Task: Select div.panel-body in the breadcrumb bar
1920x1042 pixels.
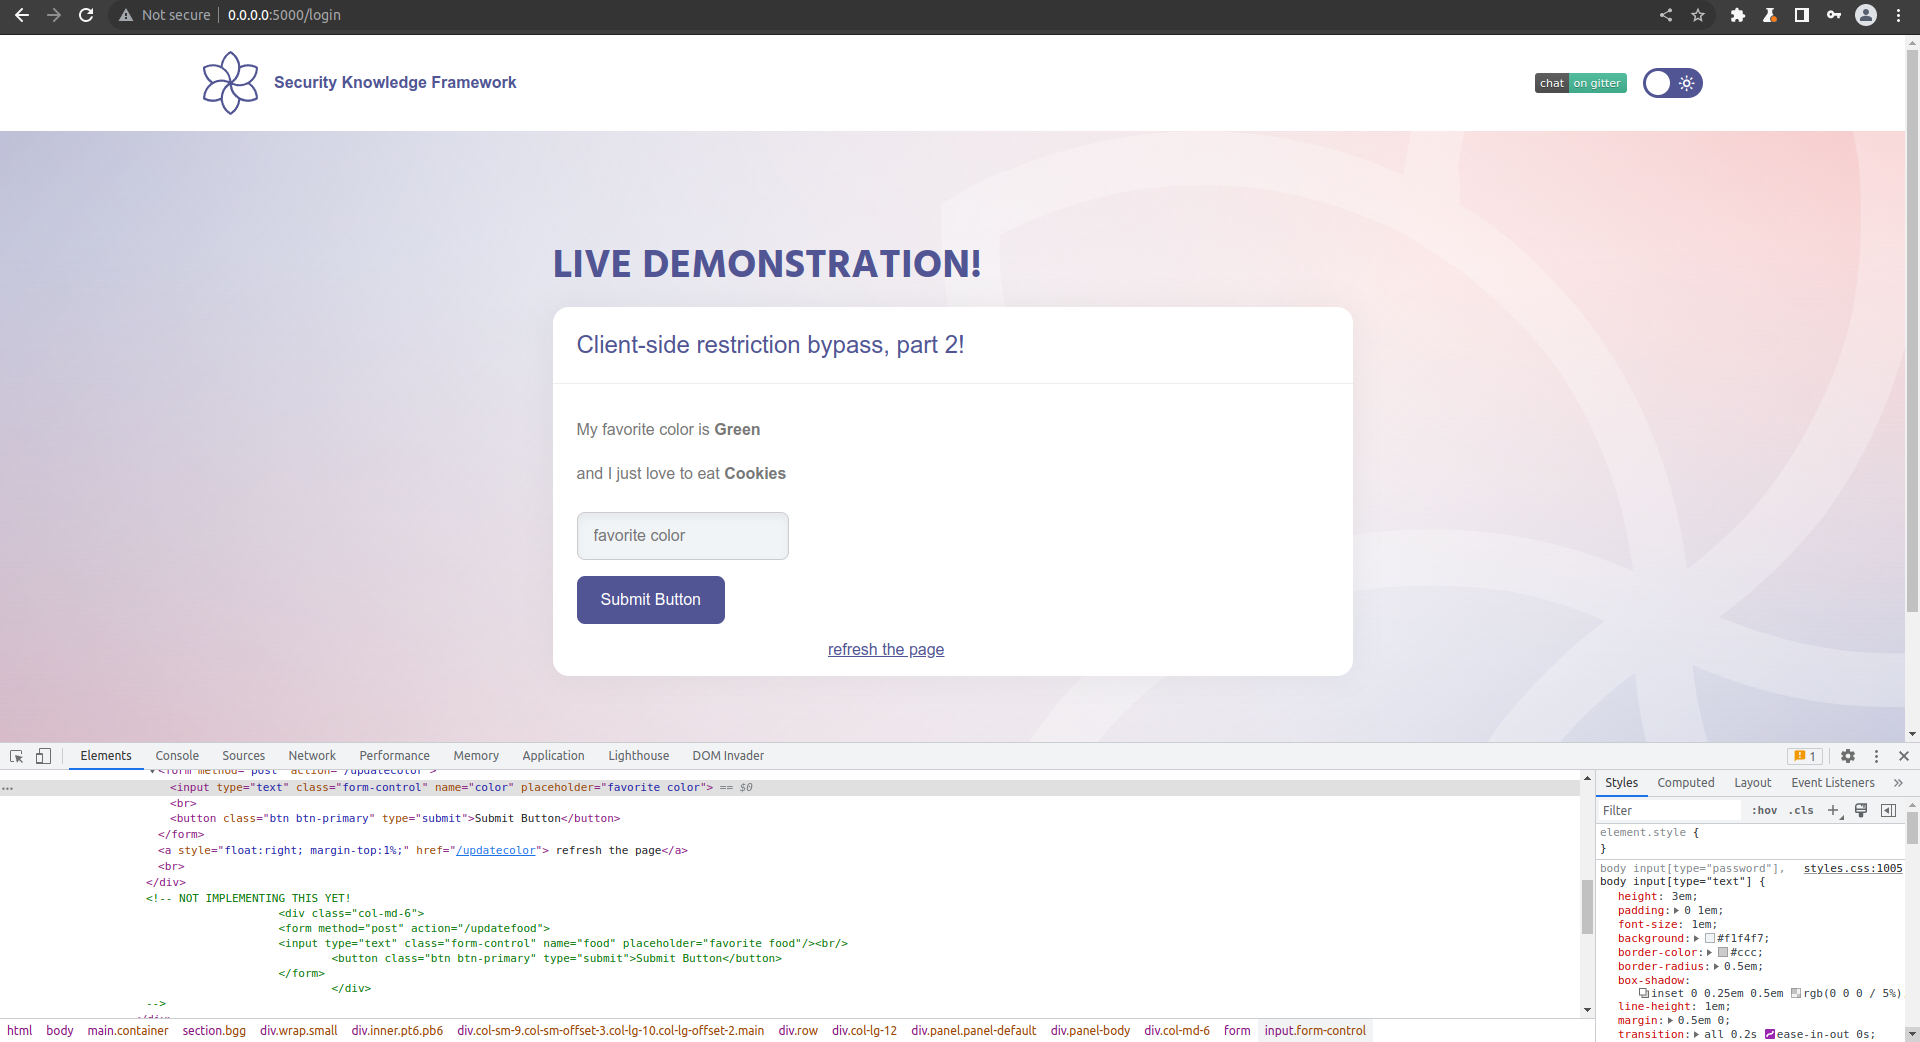Action: [x=1090, y=1031]
